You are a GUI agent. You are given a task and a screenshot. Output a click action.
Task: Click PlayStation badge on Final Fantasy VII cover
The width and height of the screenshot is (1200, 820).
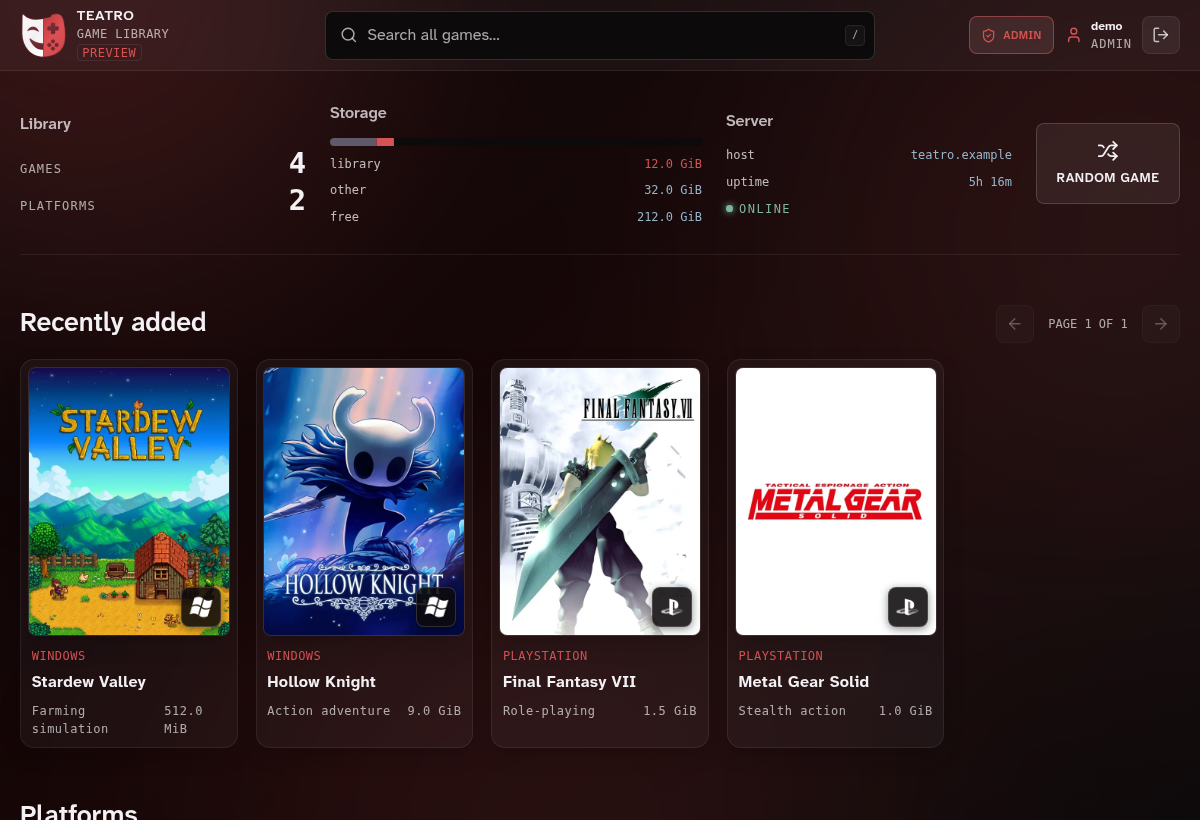[672, 607]
